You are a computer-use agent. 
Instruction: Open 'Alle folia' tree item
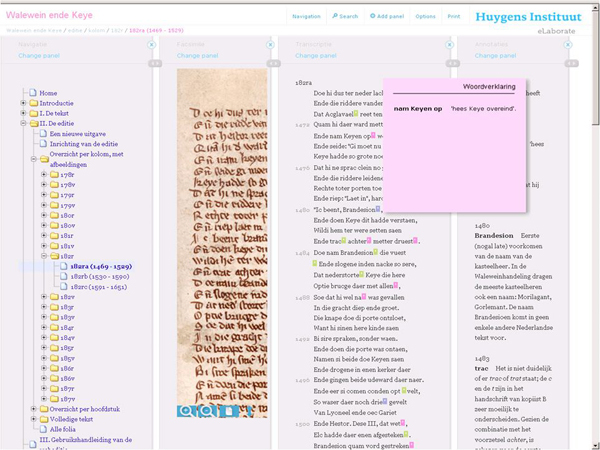(62, 428)
